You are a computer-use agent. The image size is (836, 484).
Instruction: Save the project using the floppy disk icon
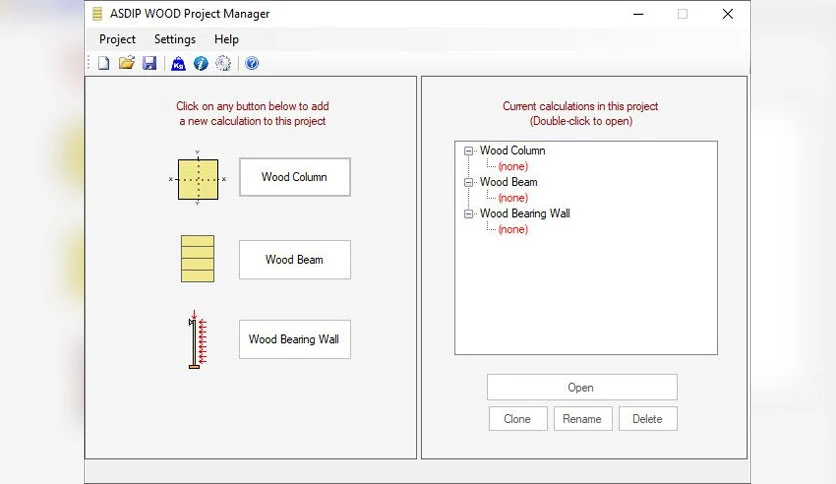point(149,63)
